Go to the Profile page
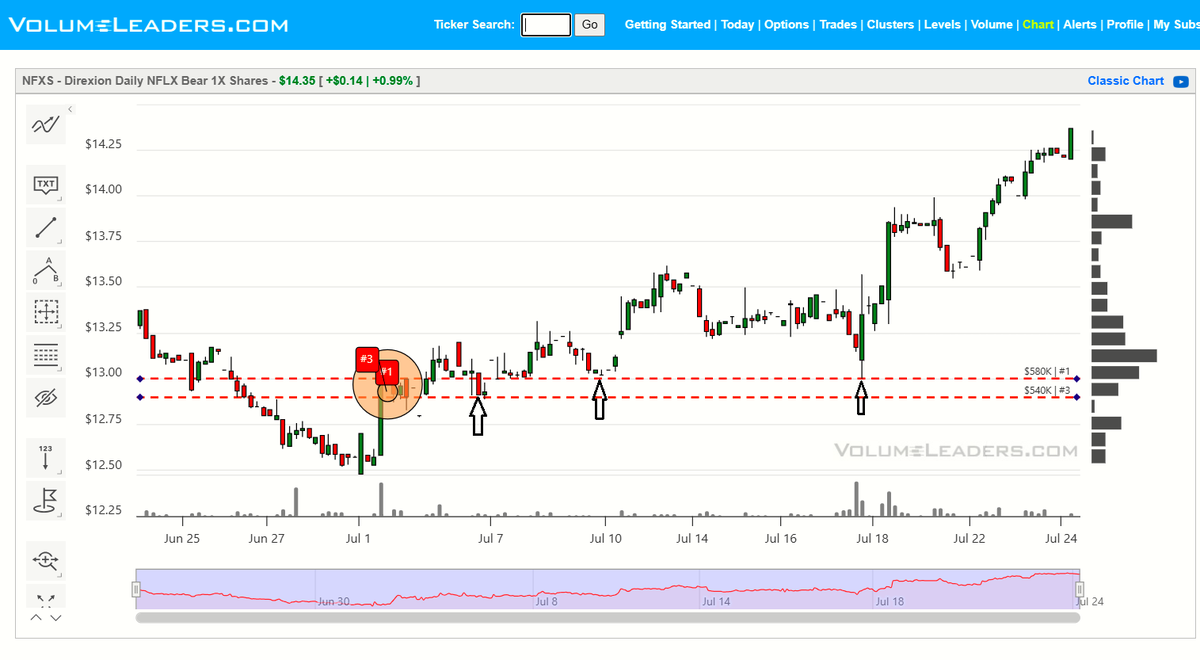This screenshot has height=660, width=1200. coord(1124,24)
